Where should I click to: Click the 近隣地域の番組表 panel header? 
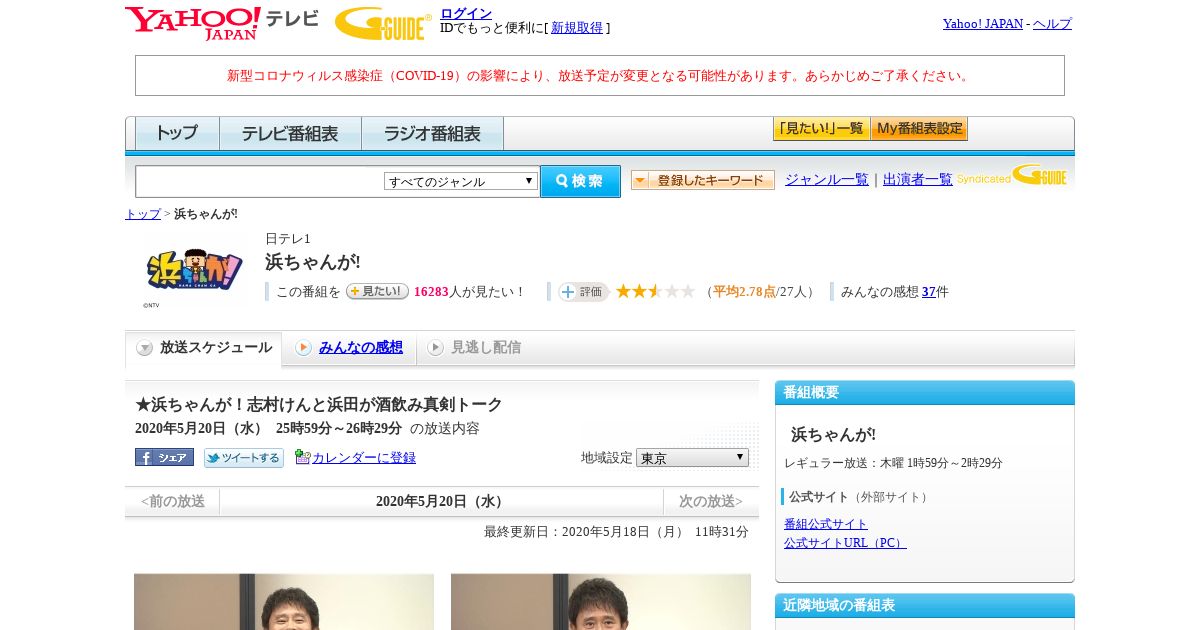[925, 605]
